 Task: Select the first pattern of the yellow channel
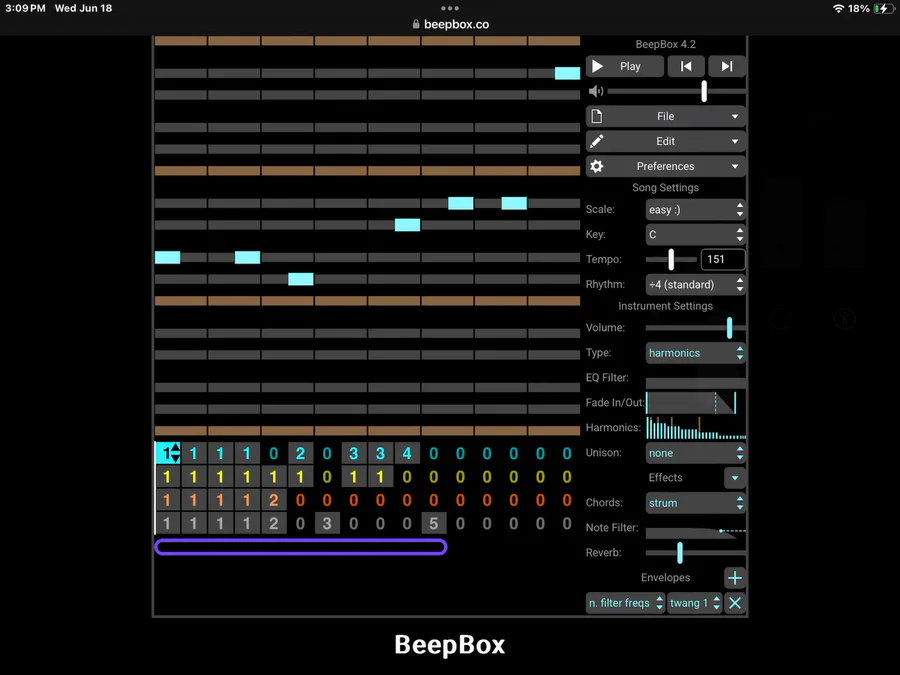(167, 477)
